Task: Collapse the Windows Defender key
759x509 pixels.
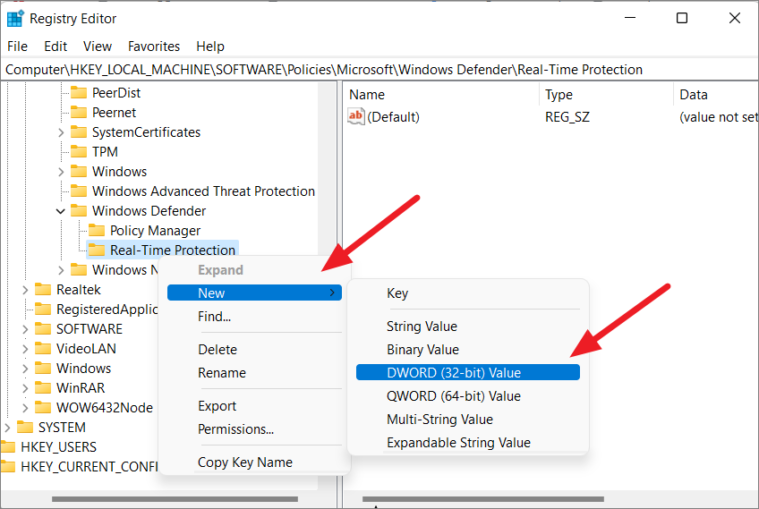Action: coord(61,211)
